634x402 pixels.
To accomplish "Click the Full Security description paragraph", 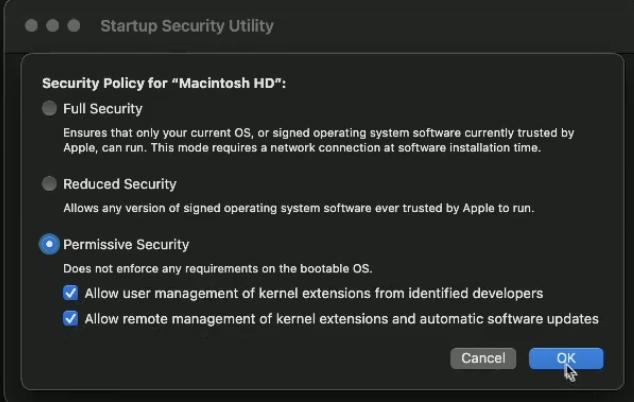I will 319,140.
